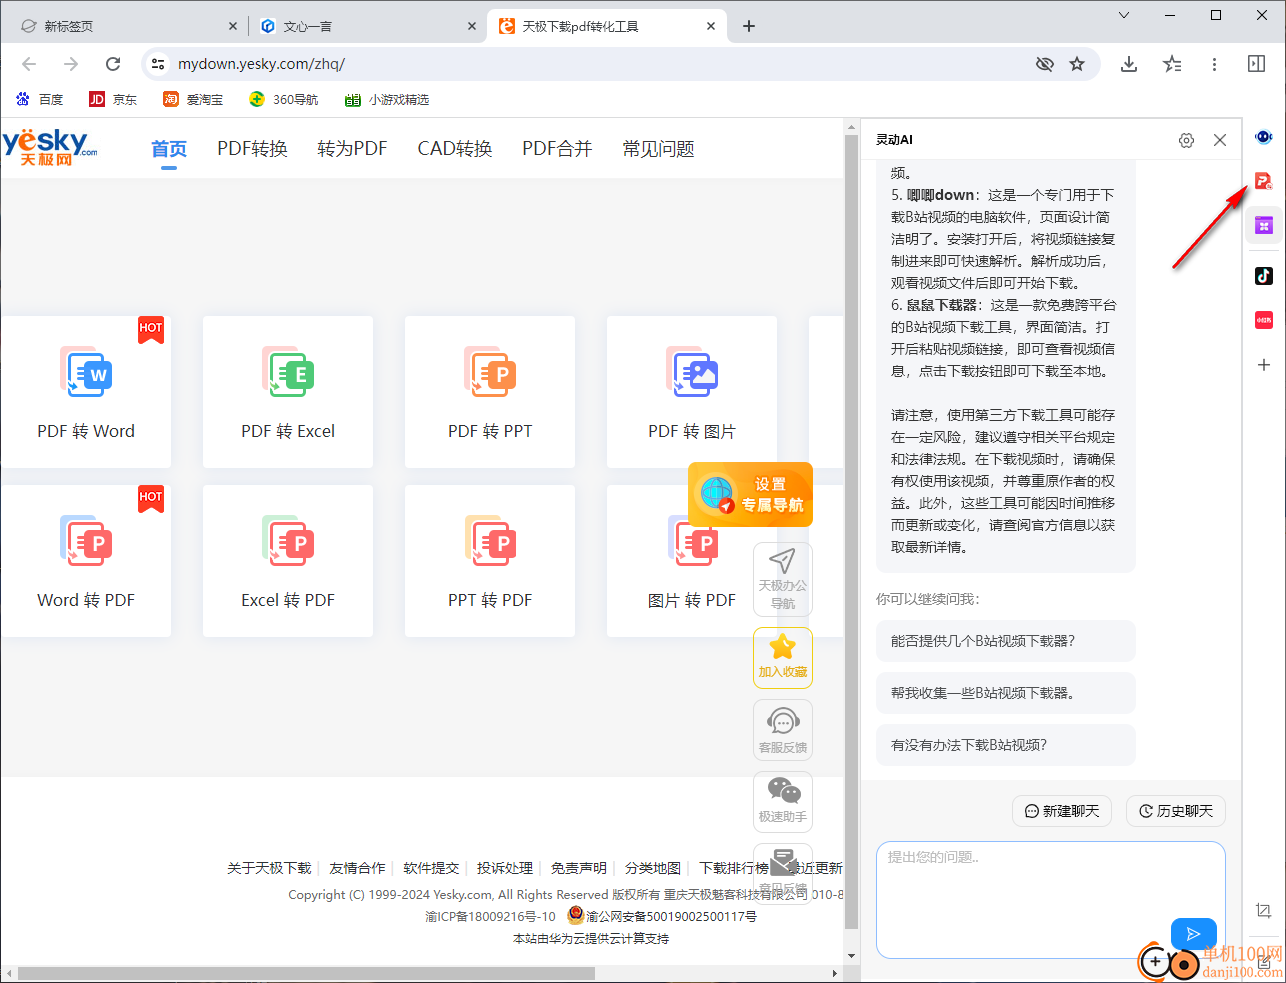The width and height of the screenshot is (1286, 983).
Task: Click suggestion 有没有办法下载B站视频?
Action: tap(1005, 745)
